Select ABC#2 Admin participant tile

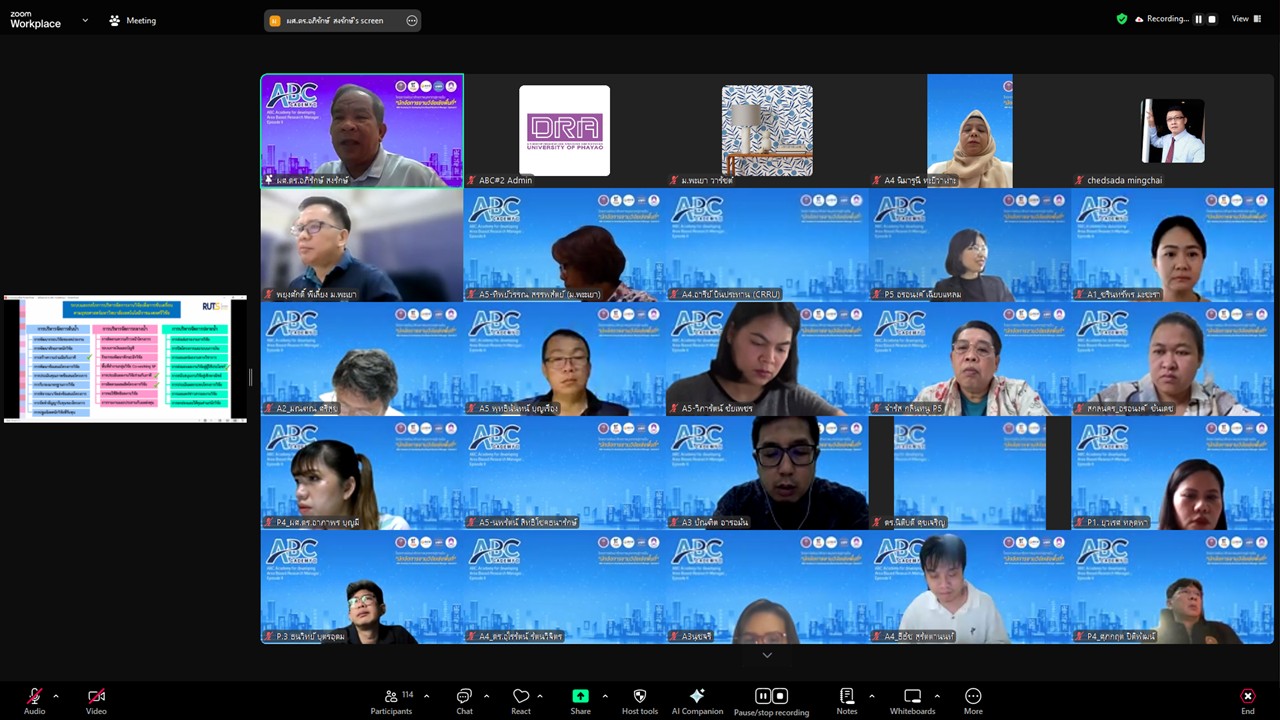click(565, 130)
